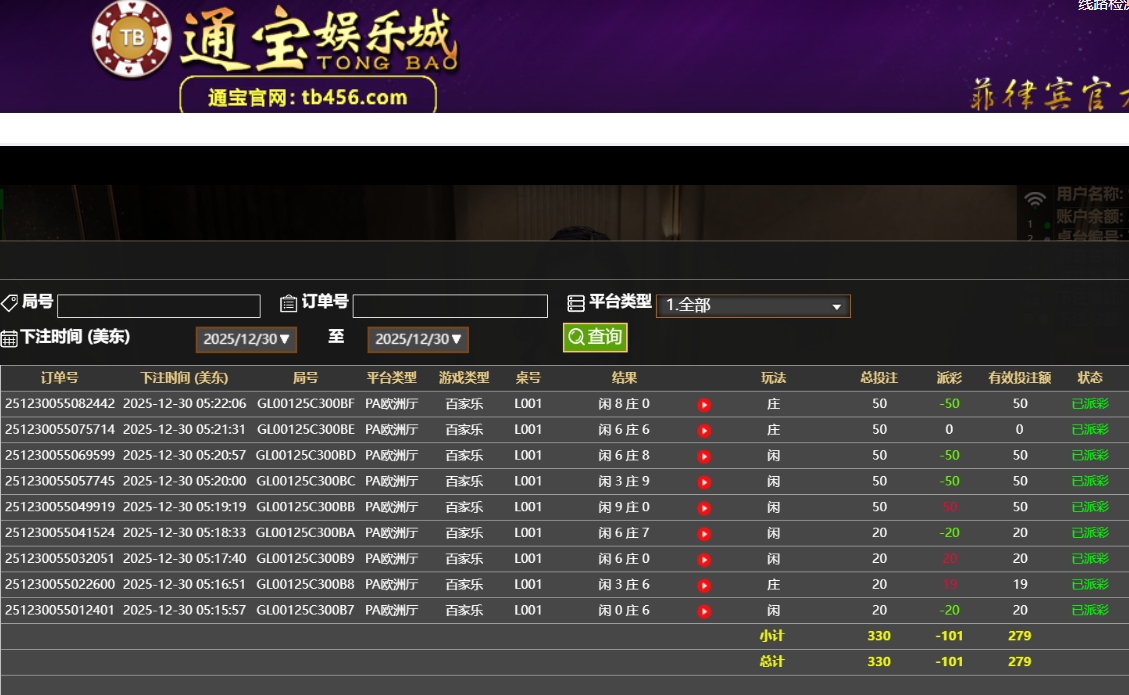Click the 下注时间 (美东) column header

(x=184, y=378)
